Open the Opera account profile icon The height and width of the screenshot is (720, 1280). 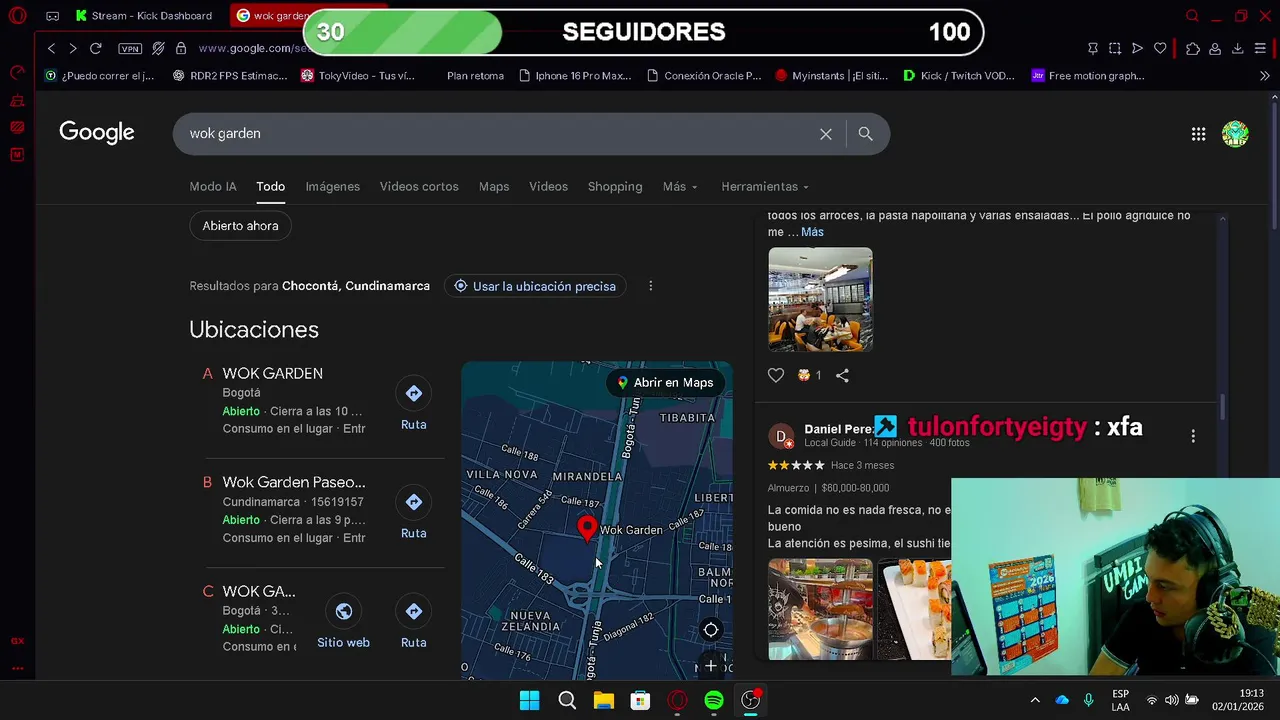1215,48
